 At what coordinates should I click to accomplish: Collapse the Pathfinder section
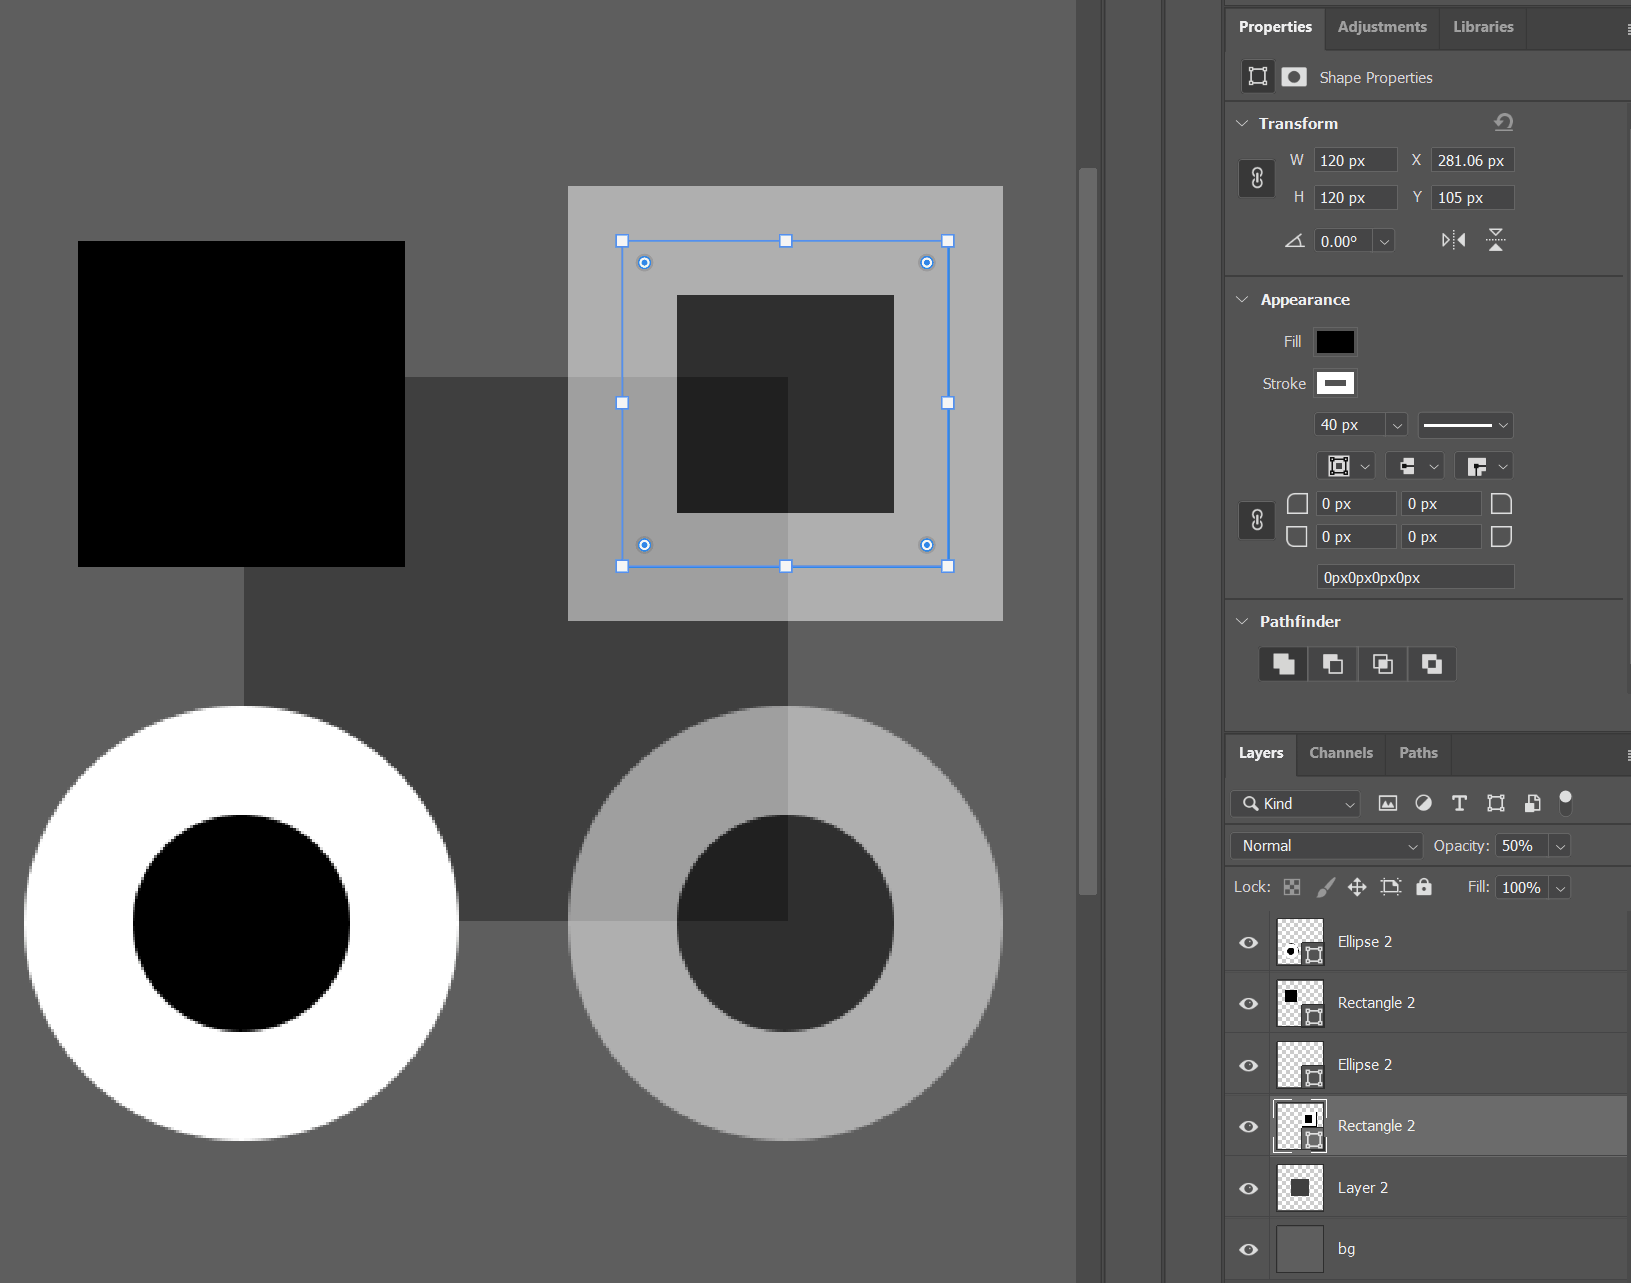click(x=1242, y=621)
